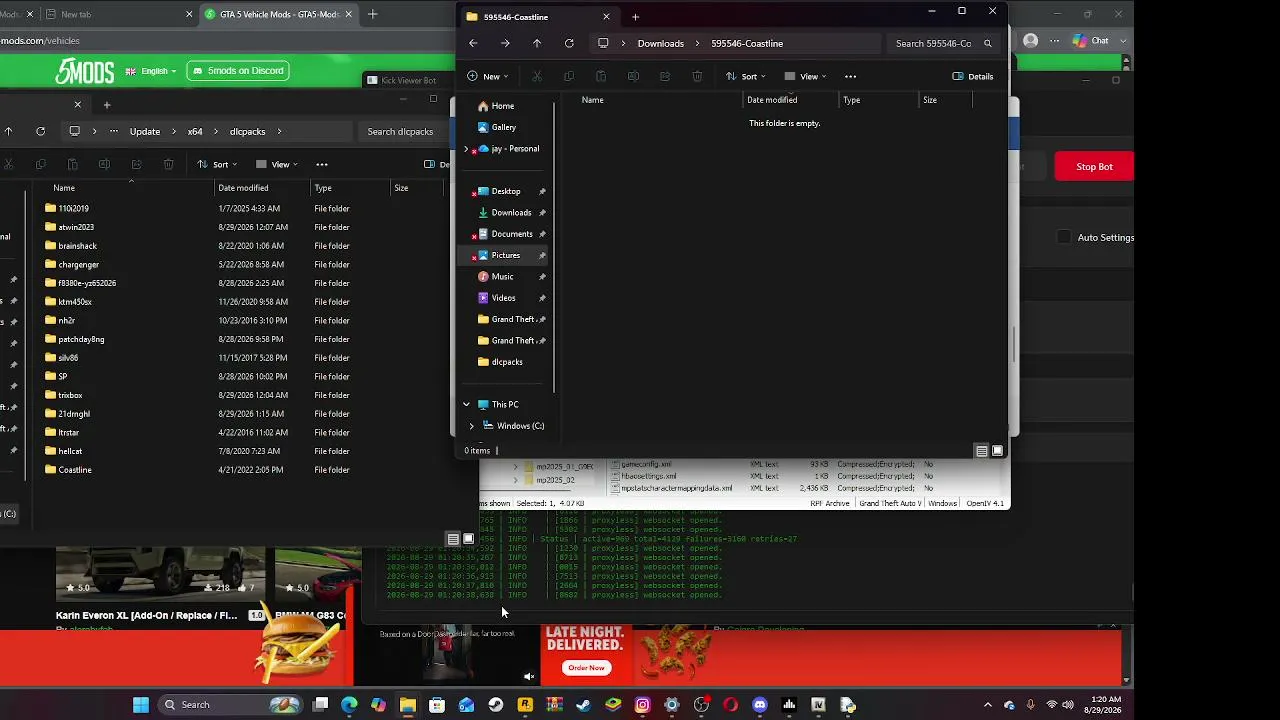Show hidden system tray icons
This screenshot has height=720, width=1280.
tap(988, 705)
